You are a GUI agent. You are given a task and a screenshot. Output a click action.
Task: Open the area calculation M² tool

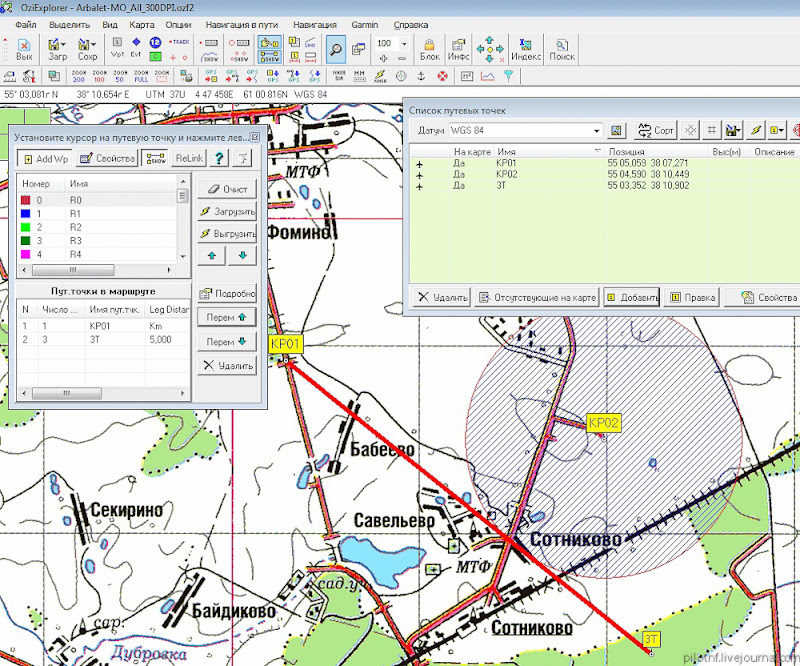coord(467,77)
